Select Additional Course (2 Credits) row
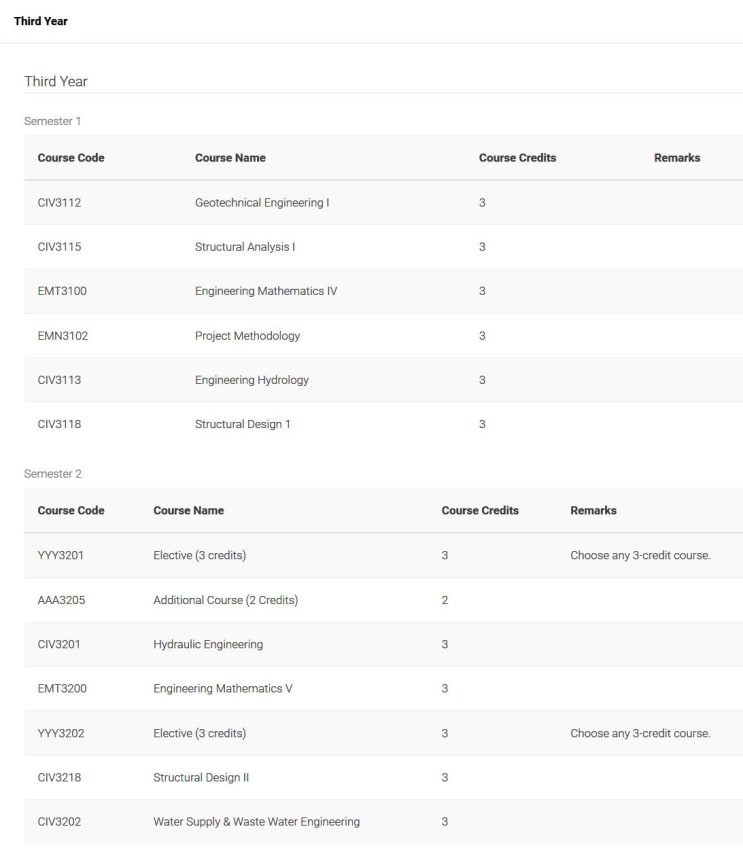 pyautogui.click(x=383, y=600)
